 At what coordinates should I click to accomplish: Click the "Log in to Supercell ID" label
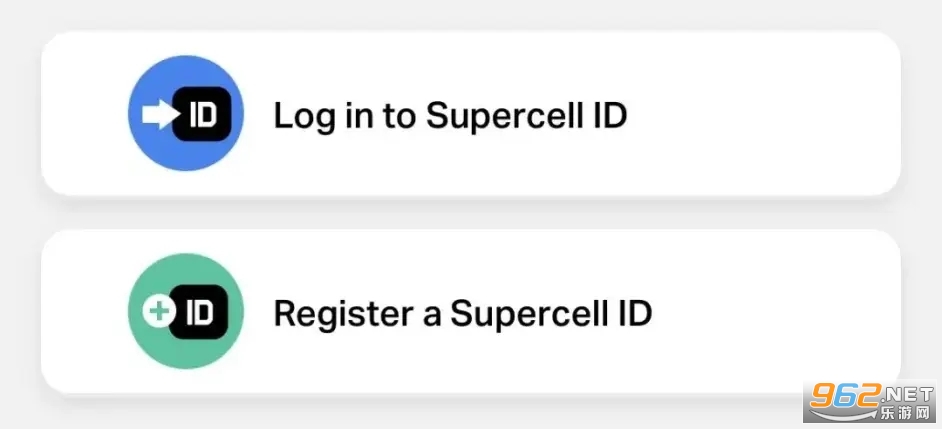[x=451, y=117]
